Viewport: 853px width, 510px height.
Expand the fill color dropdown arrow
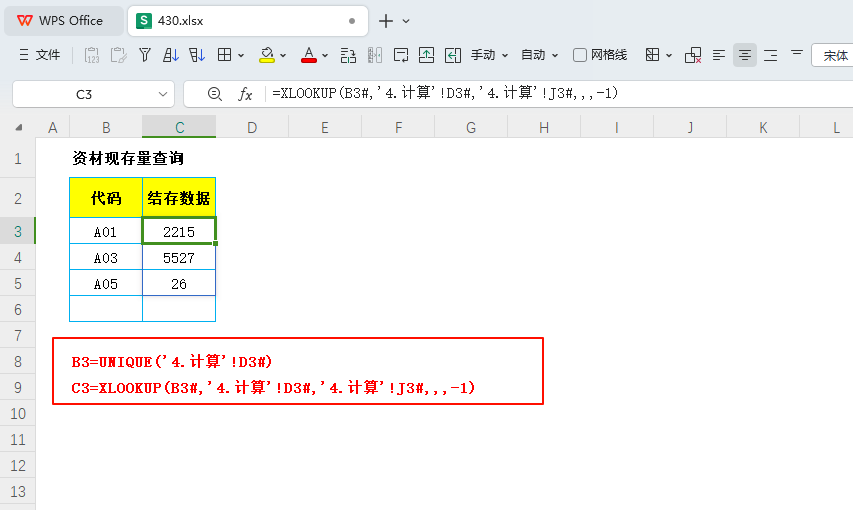[x=283, y=56]
